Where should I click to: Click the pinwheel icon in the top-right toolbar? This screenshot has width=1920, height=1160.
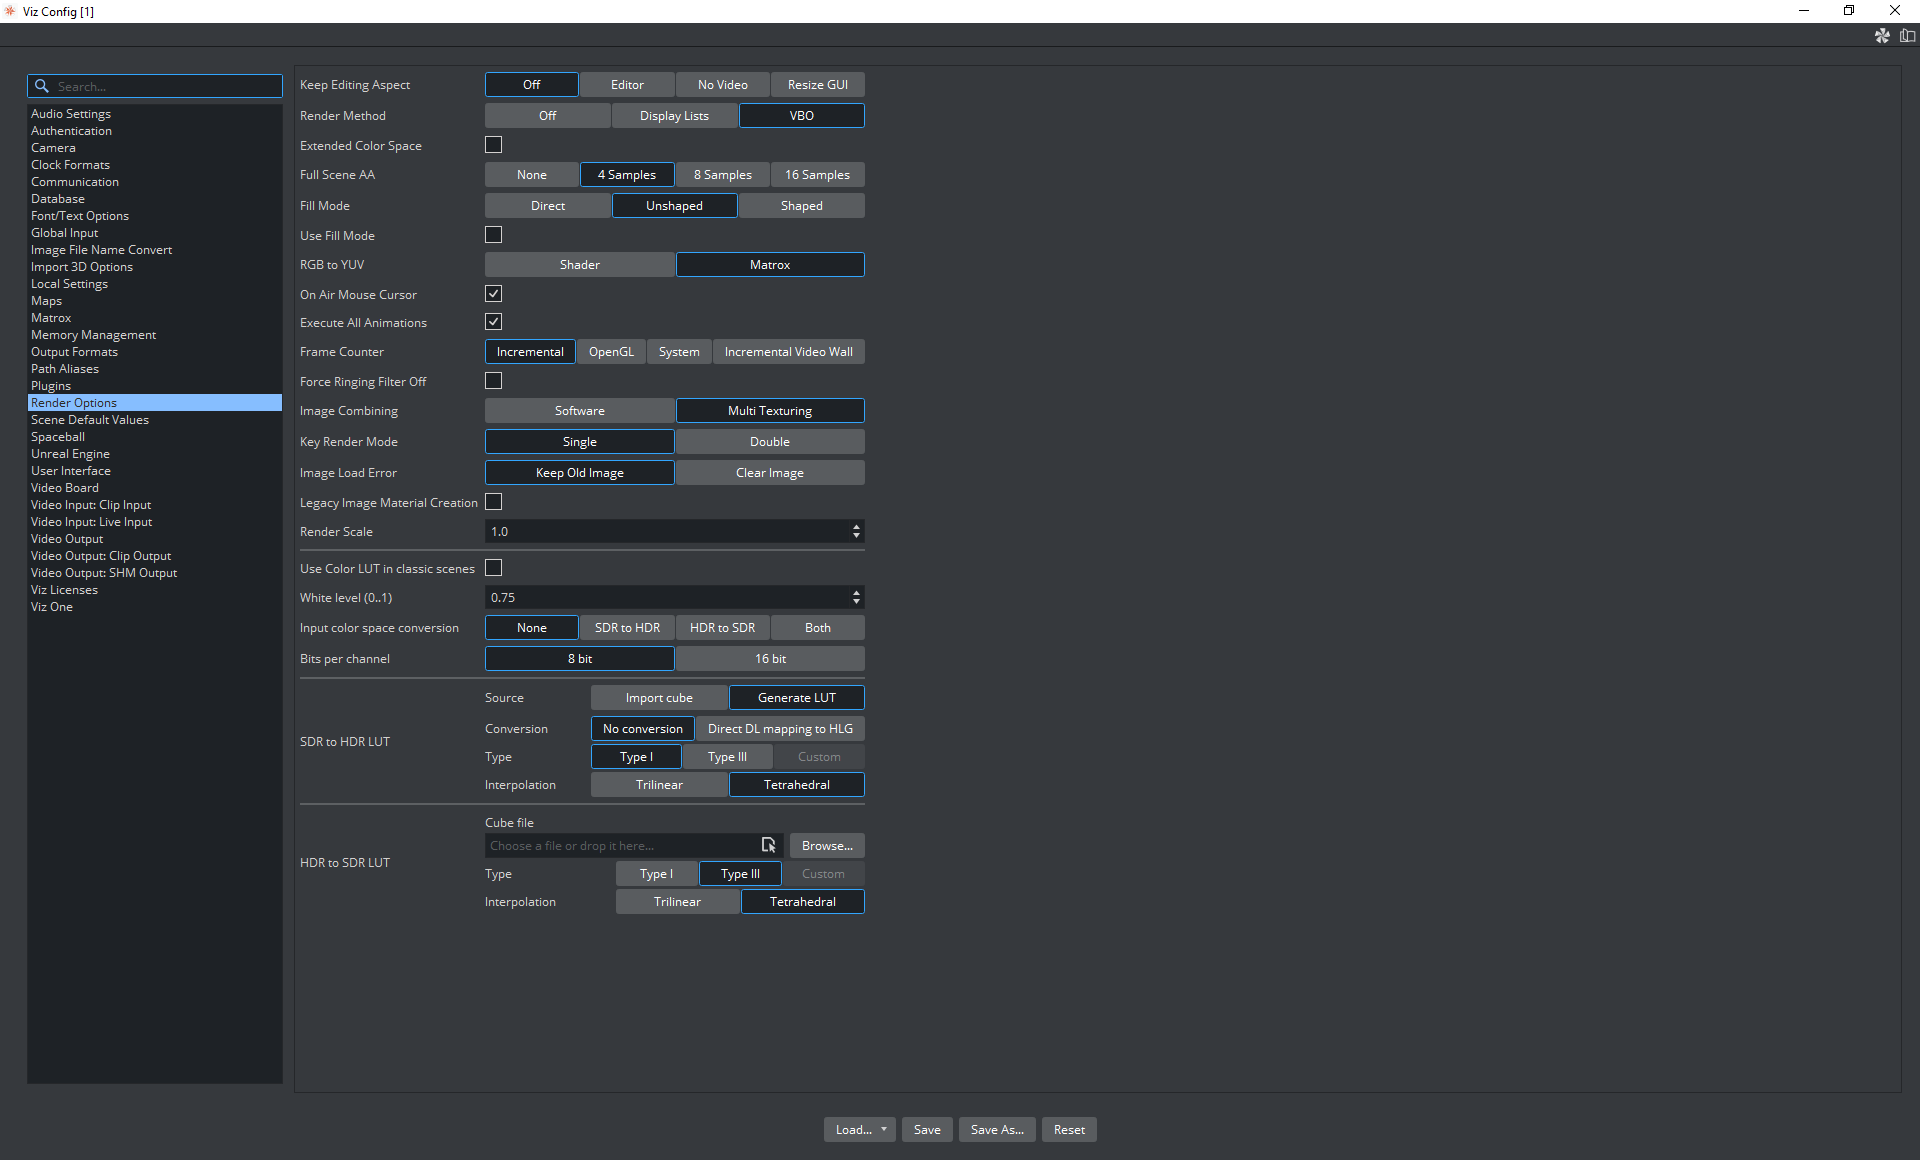[x=1881, y=36]
